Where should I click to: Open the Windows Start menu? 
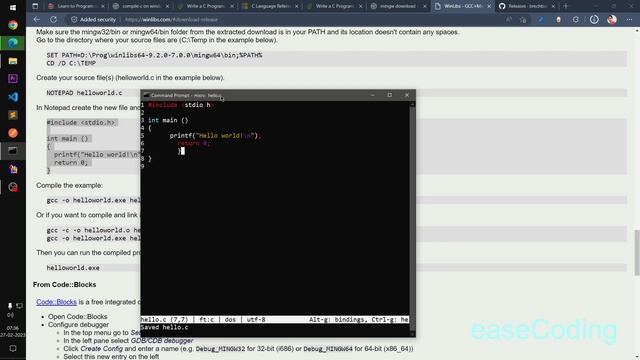pyautogui.click(x=13, y=7)
